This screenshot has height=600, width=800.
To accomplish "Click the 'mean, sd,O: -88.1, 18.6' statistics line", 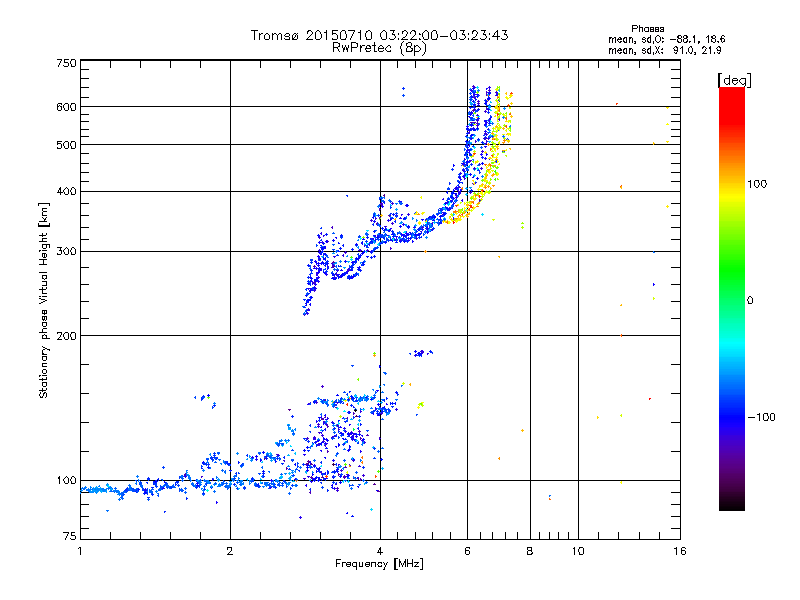I will pyautogui.click(x=666, y=39).
